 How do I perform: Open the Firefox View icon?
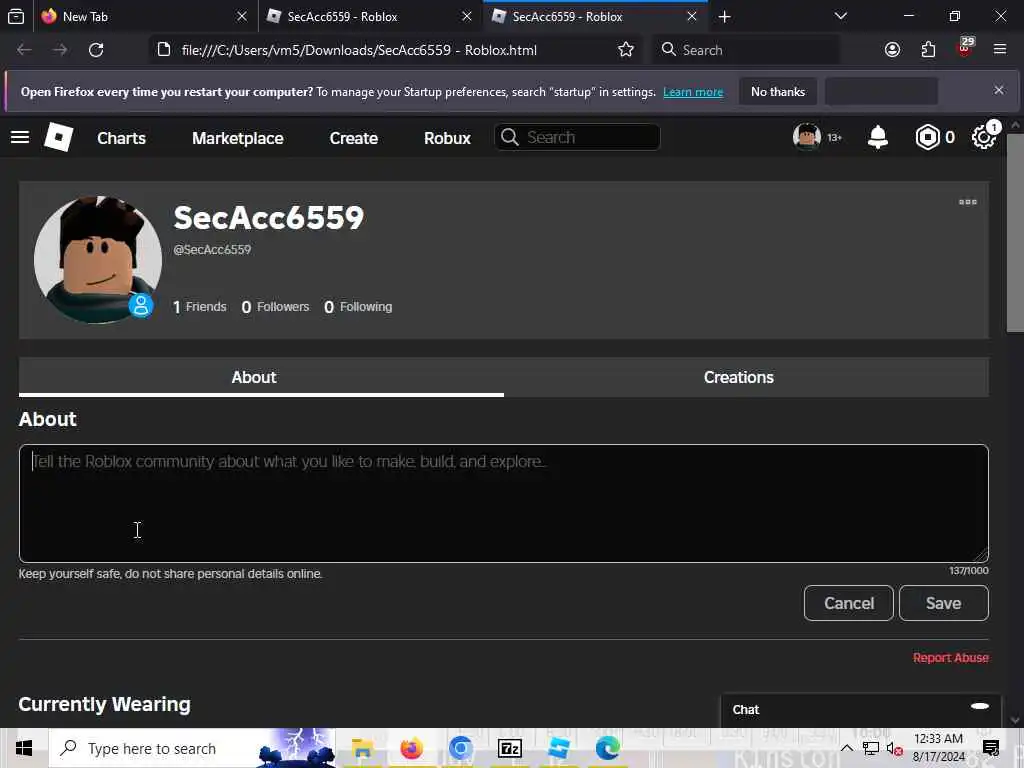(x=16, y=16)
